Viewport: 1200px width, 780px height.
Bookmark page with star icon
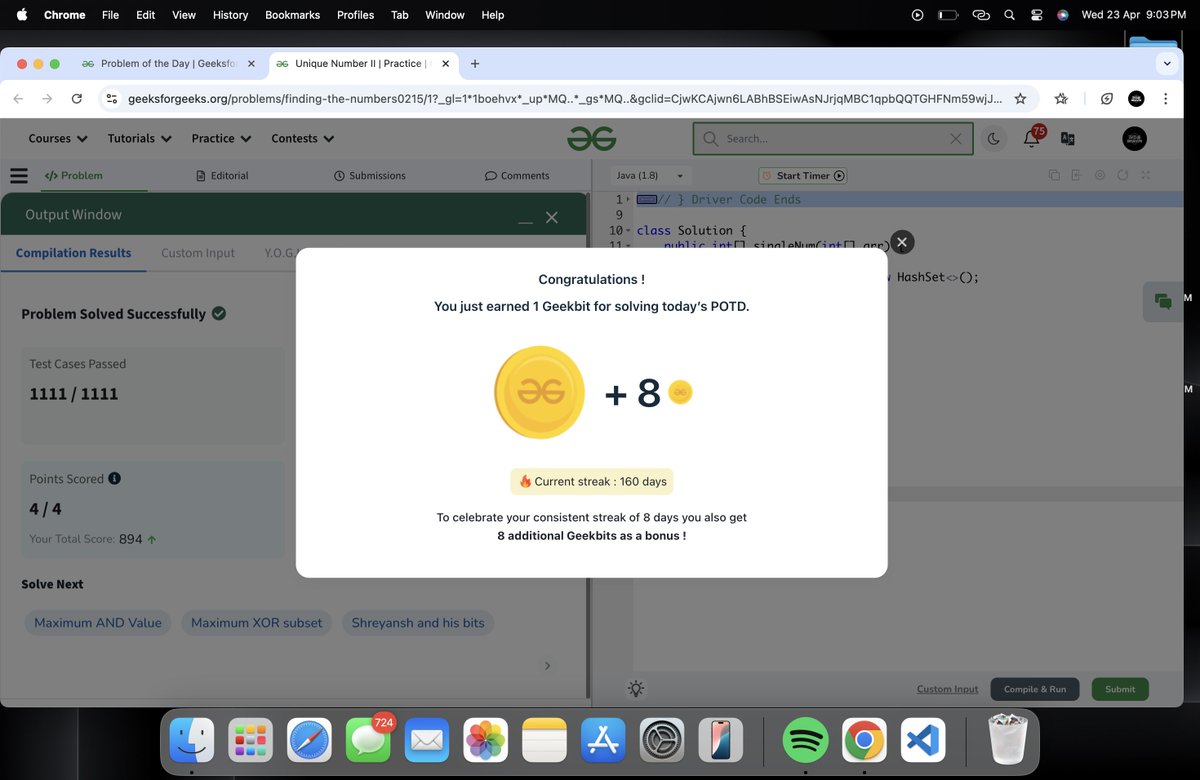click(x=1020, y=99)
